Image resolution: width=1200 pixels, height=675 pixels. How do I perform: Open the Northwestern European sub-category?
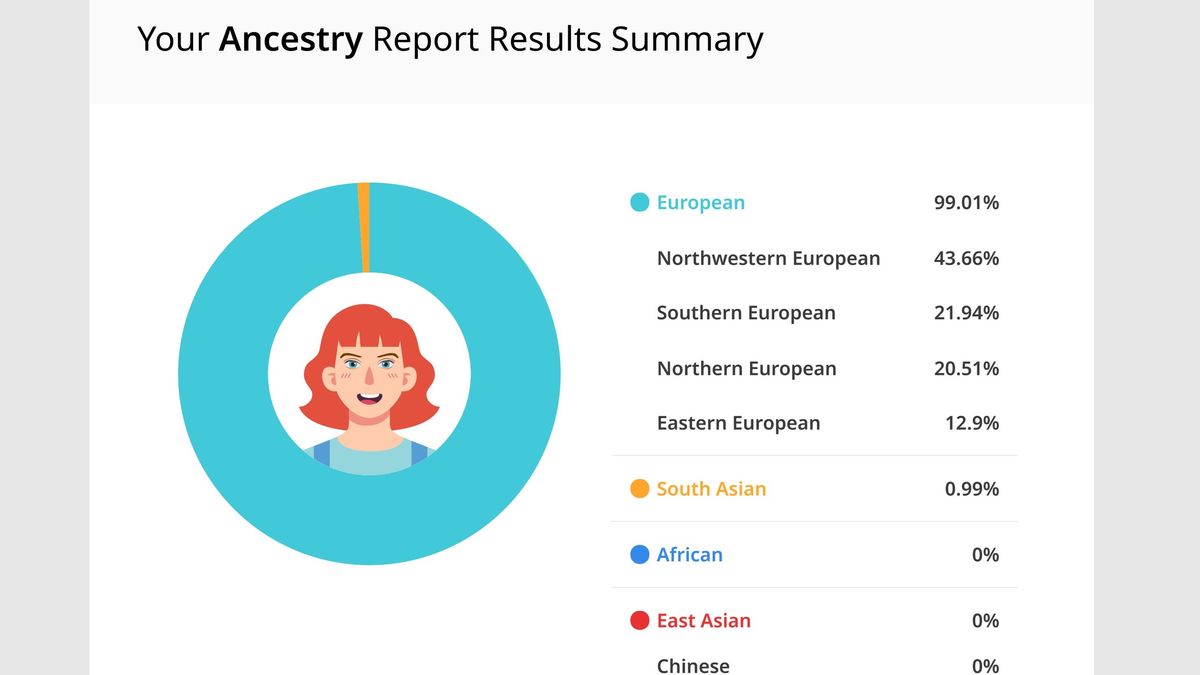tap(768, 258)
